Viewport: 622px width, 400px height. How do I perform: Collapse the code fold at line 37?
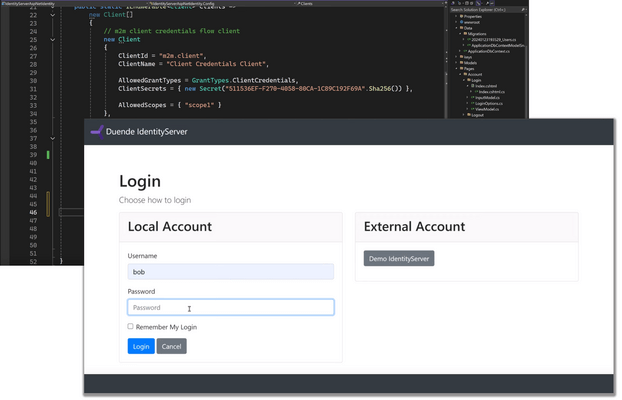(52, 138)
